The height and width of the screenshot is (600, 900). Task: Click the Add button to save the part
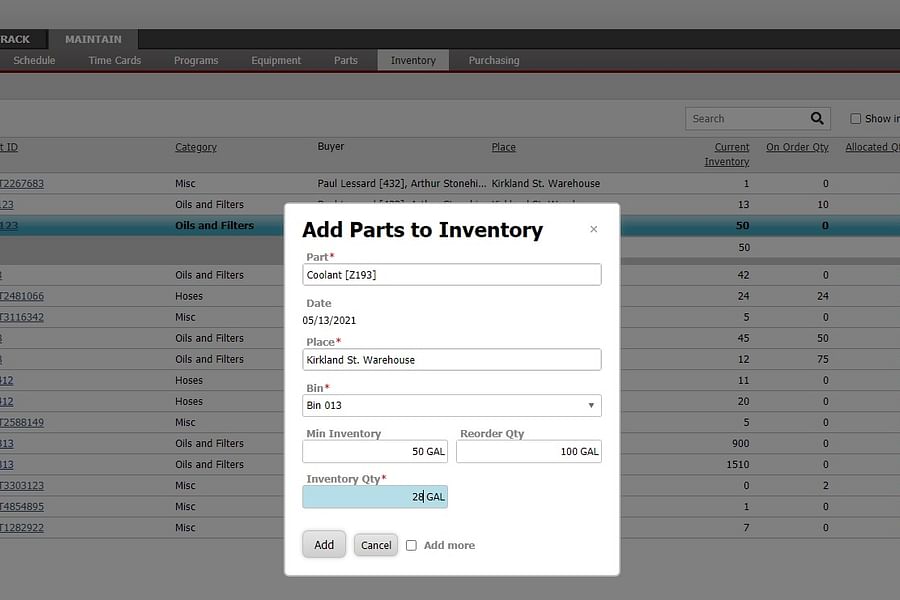[x=323, y=544]
